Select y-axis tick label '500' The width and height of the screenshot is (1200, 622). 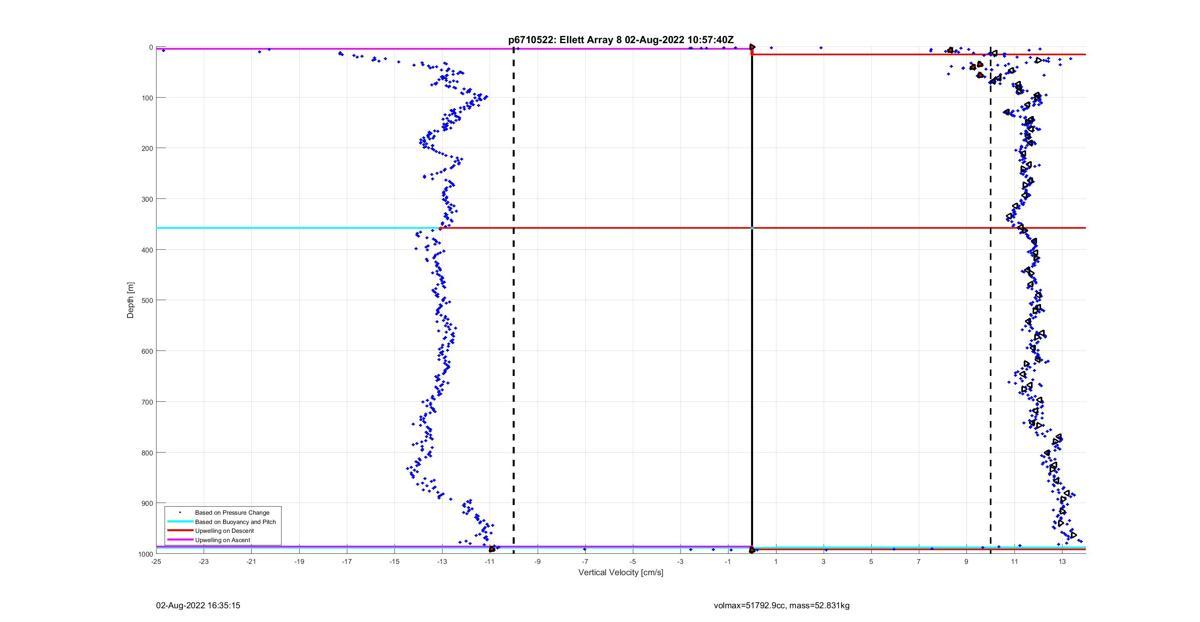click(x=146, y=300)
